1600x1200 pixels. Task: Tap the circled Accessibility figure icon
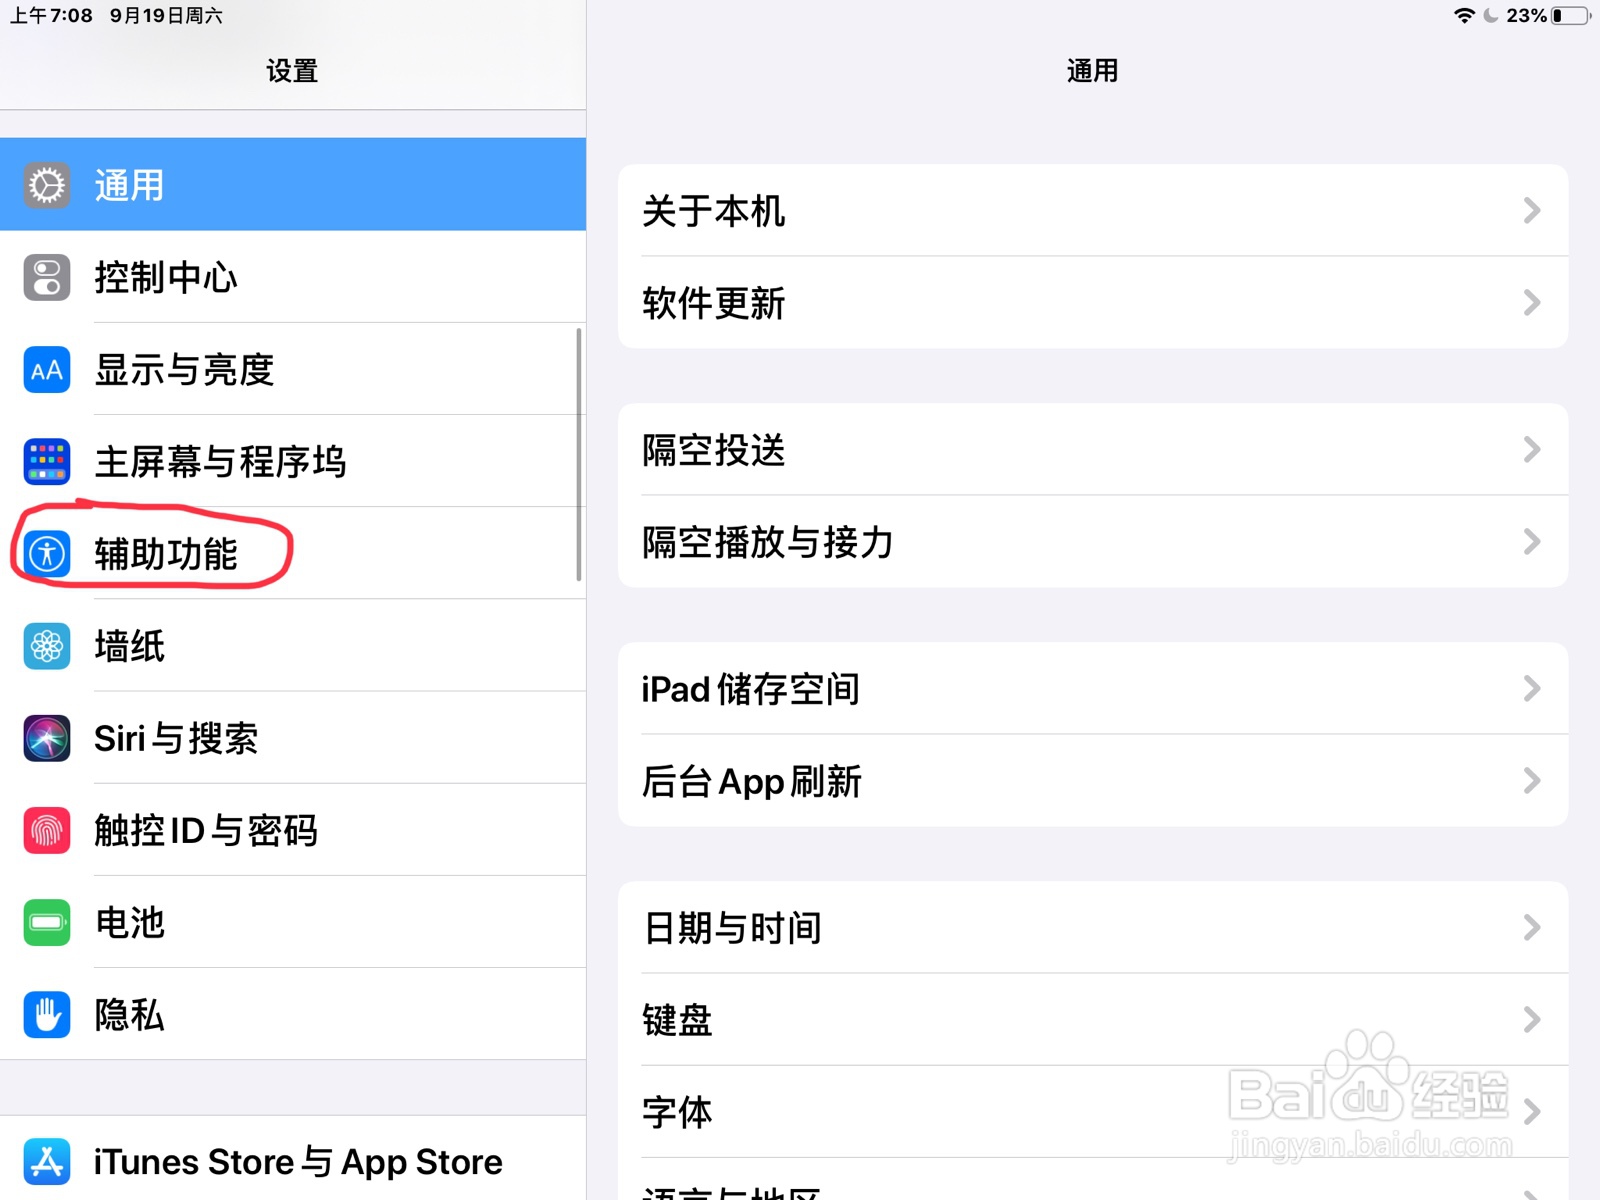click(x=47, y=554)
